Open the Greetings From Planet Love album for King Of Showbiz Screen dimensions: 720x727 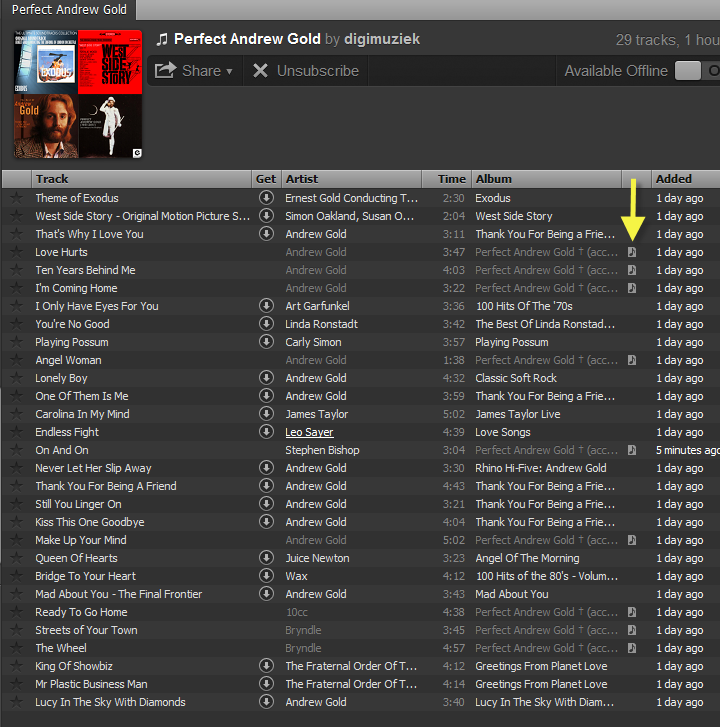click(542, 666)
